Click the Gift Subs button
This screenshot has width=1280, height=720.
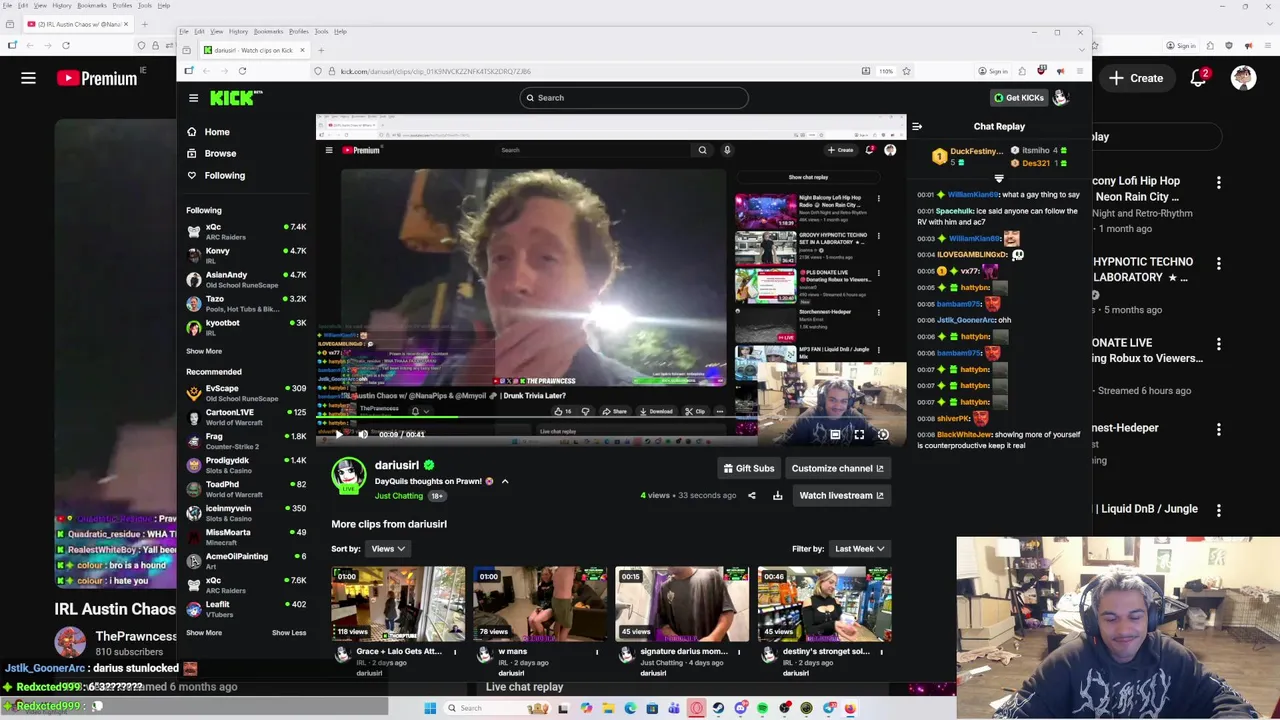tap(749, 468)
